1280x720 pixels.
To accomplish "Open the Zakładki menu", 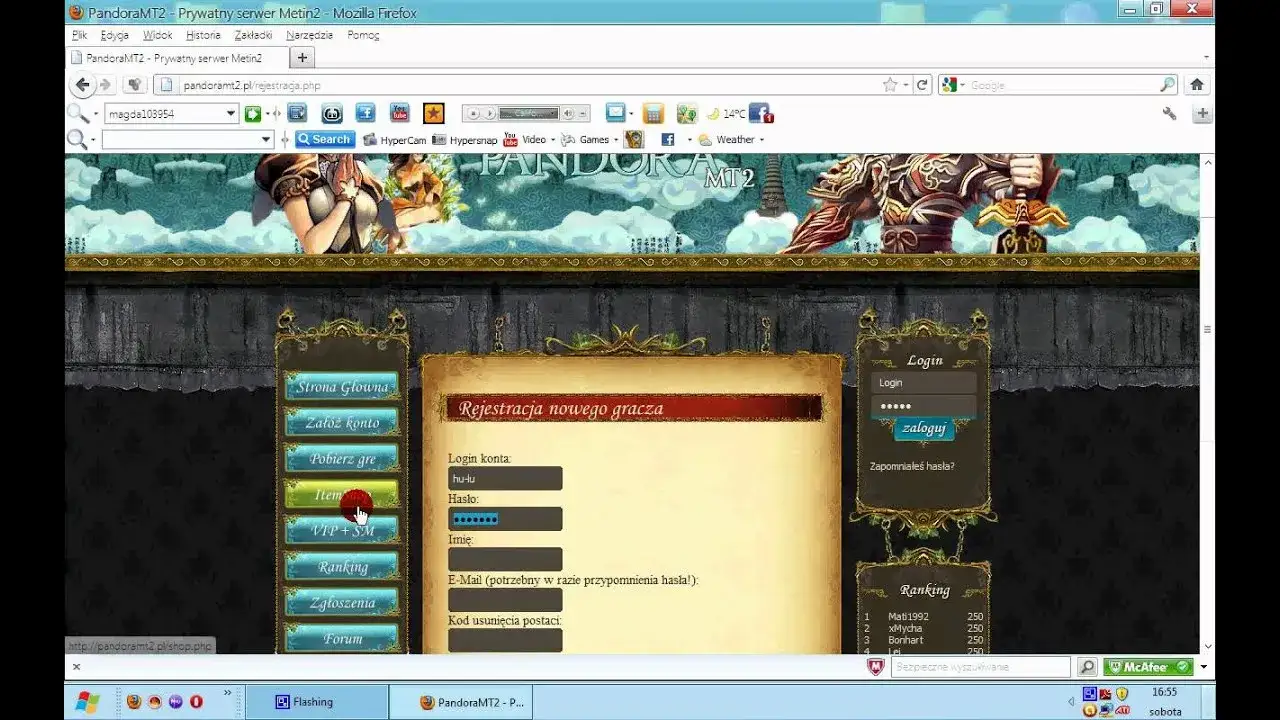I will tap(252, 35).
